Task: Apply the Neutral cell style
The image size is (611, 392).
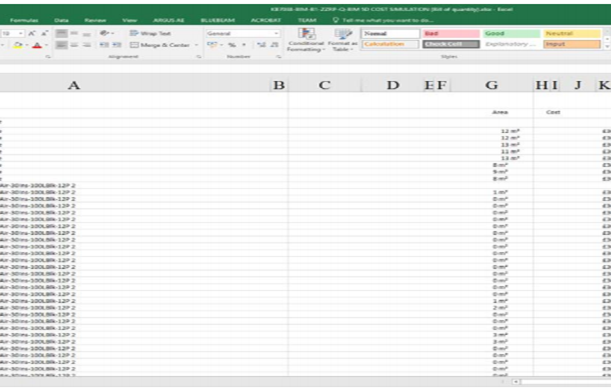Action: coord(572,34)
